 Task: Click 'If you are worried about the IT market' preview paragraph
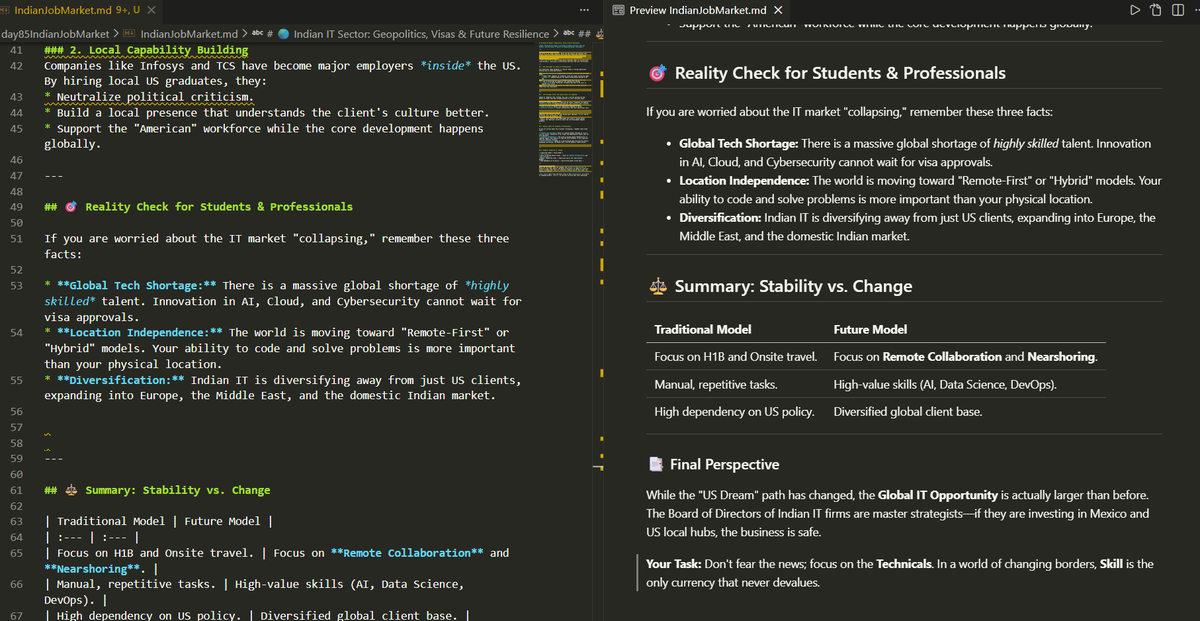click(849, 112)
